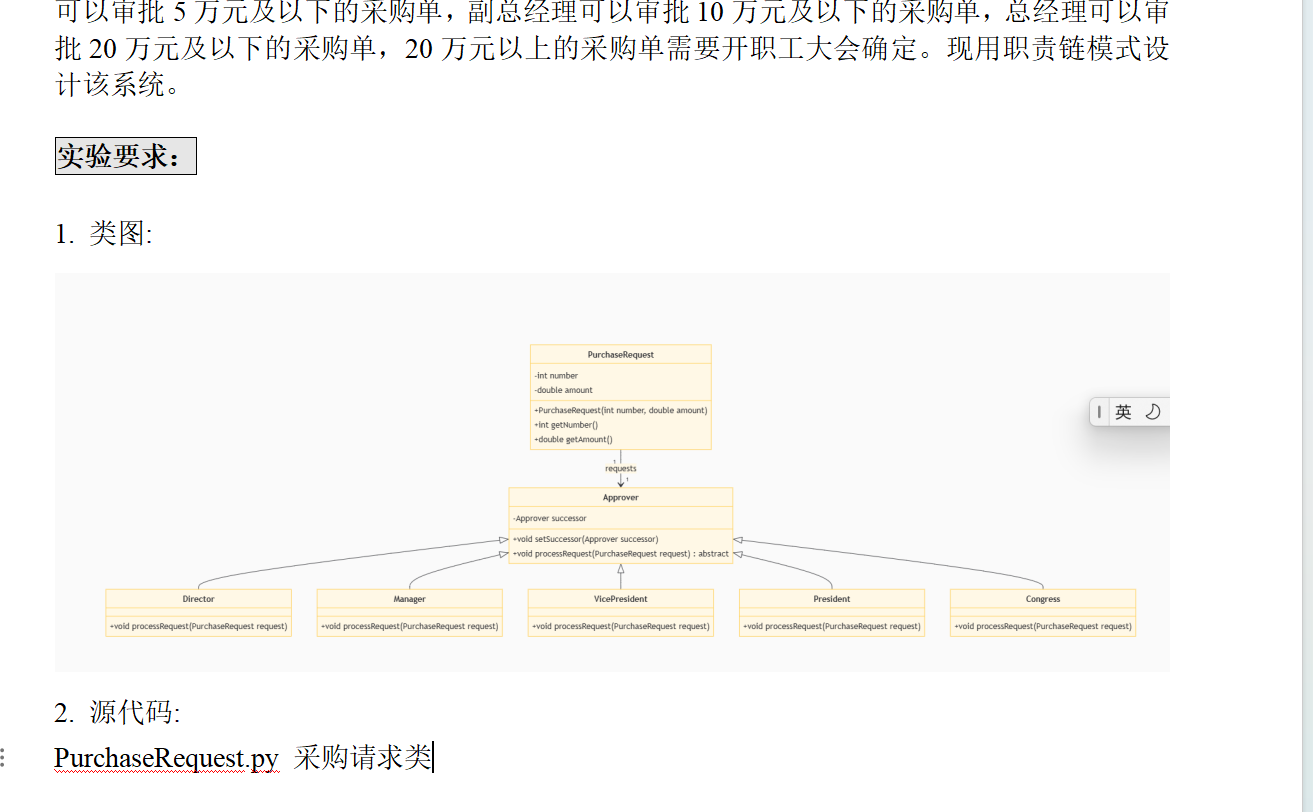Viewport: 1313px width, 812px height.
Task: Click the line starting '批 20 万元及以下'
Action: [612, 48]
